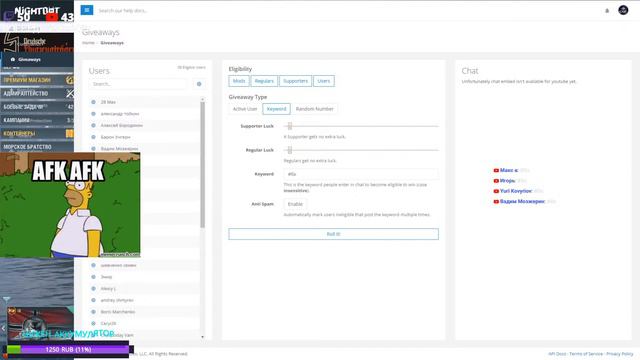Screen dimensions: 640x360
Task: Click chat user name Yuri Kovytov
Action: pos(516,191)
